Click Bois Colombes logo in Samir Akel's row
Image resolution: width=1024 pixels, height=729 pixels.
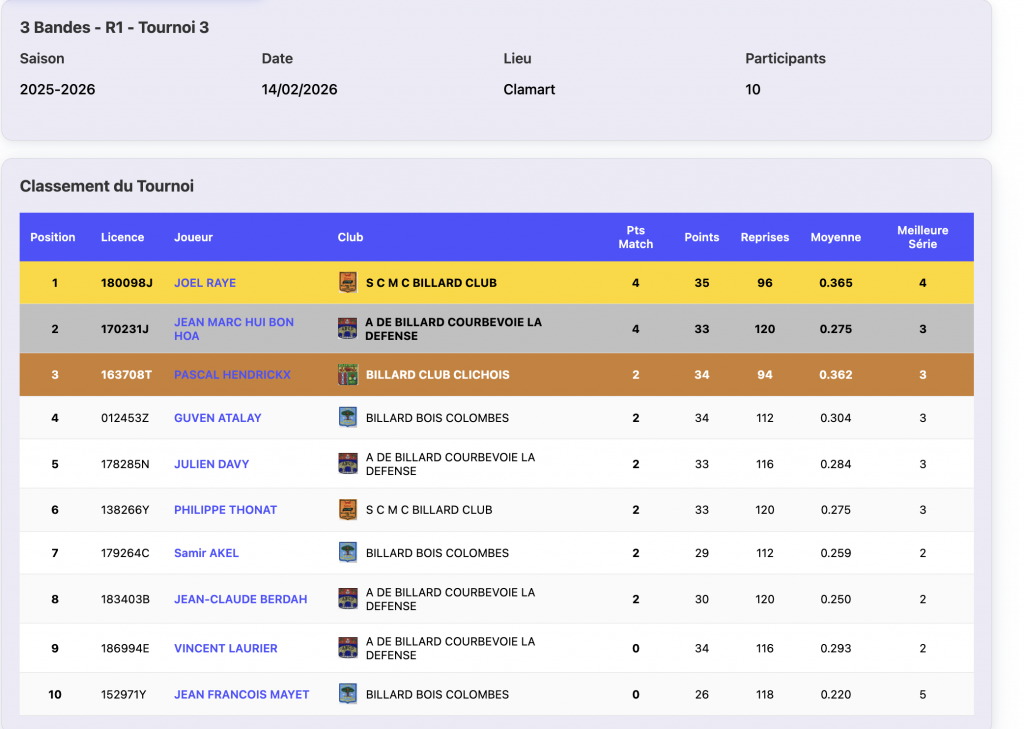click(348, 553)
